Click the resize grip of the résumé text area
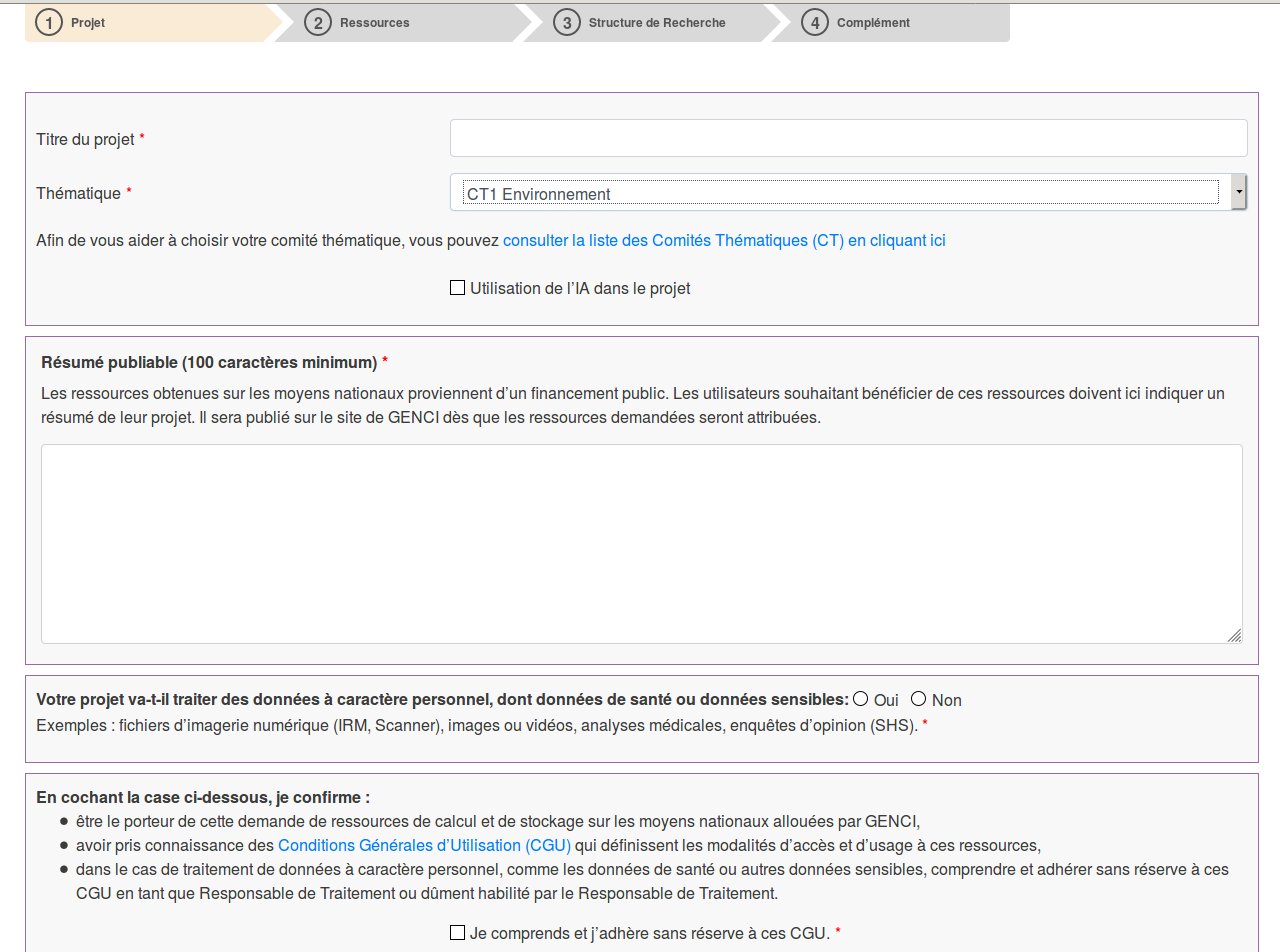The width and height of the screenshot is (1280, 952). click(1237, 636)
